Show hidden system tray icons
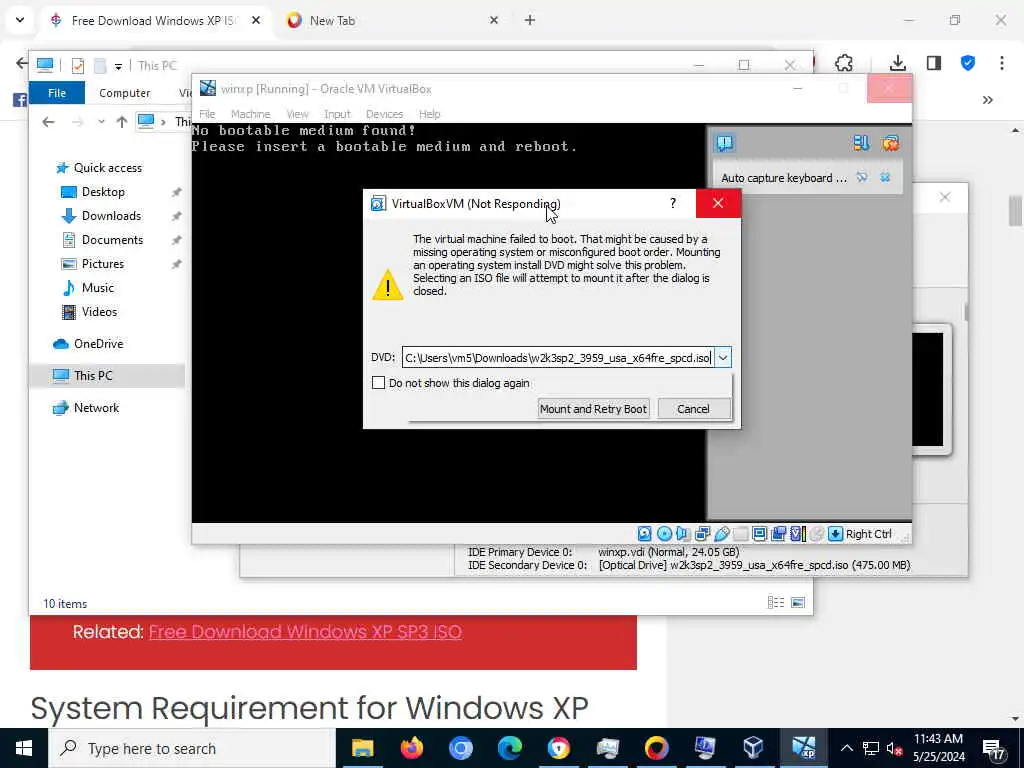 coord(846,748)
